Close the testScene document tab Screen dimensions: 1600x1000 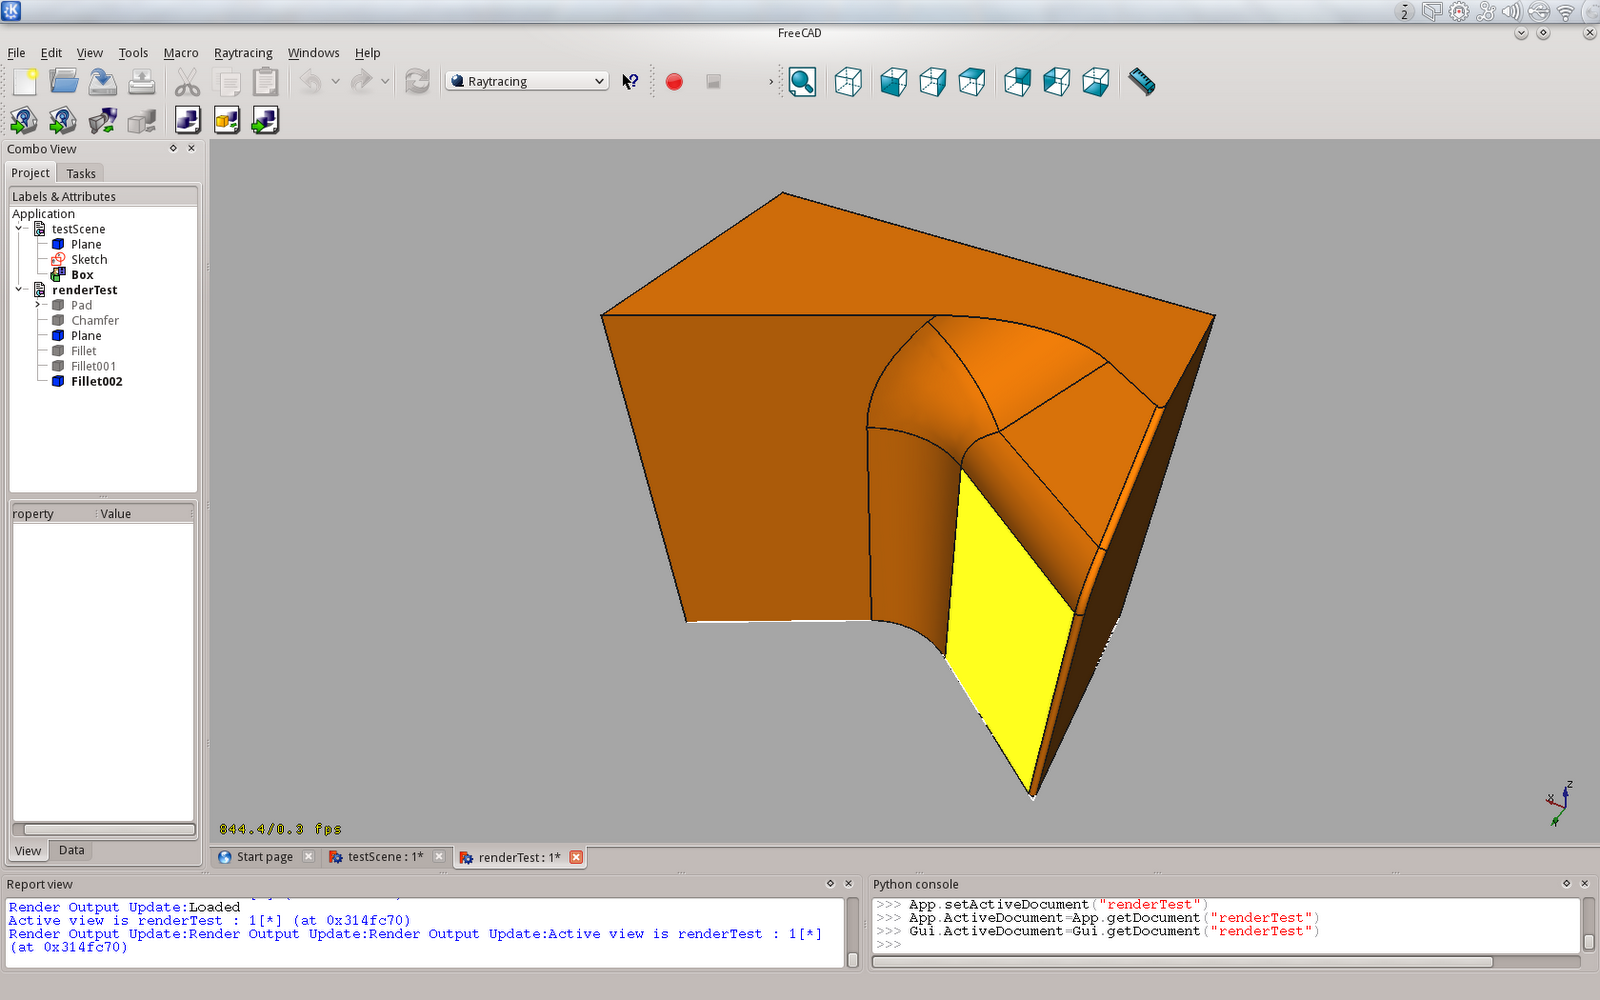[440, 856]
